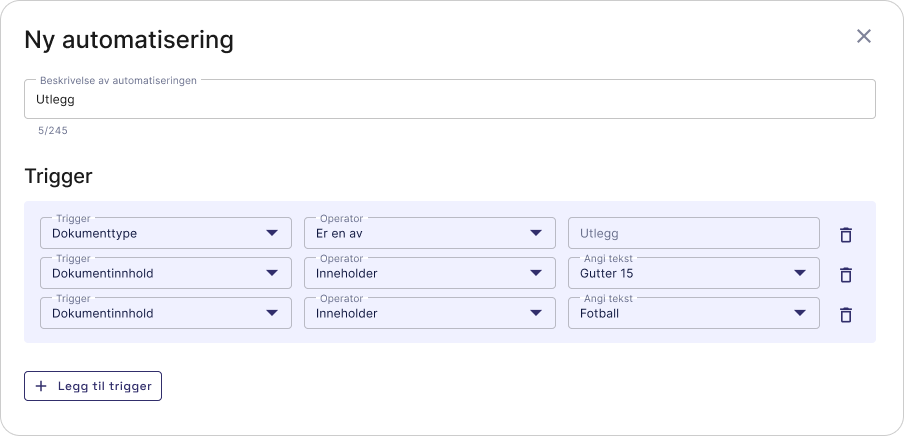The image size is (904, 436).
Task: Open the second row Dokumentinnhold trigger dropdown
Action: 150,273
